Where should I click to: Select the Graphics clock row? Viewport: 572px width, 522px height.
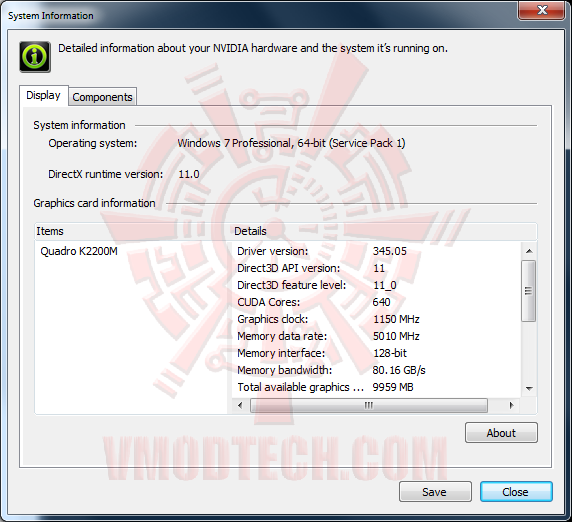(x=376, y=319)
